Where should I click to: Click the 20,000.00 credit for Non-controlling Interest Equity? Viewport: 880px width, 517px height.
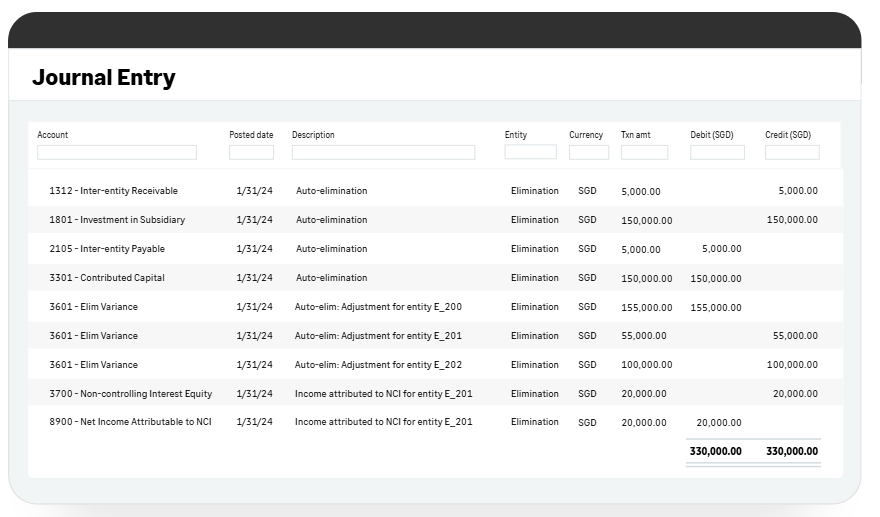pyautogui.click(x=795, y=394)
